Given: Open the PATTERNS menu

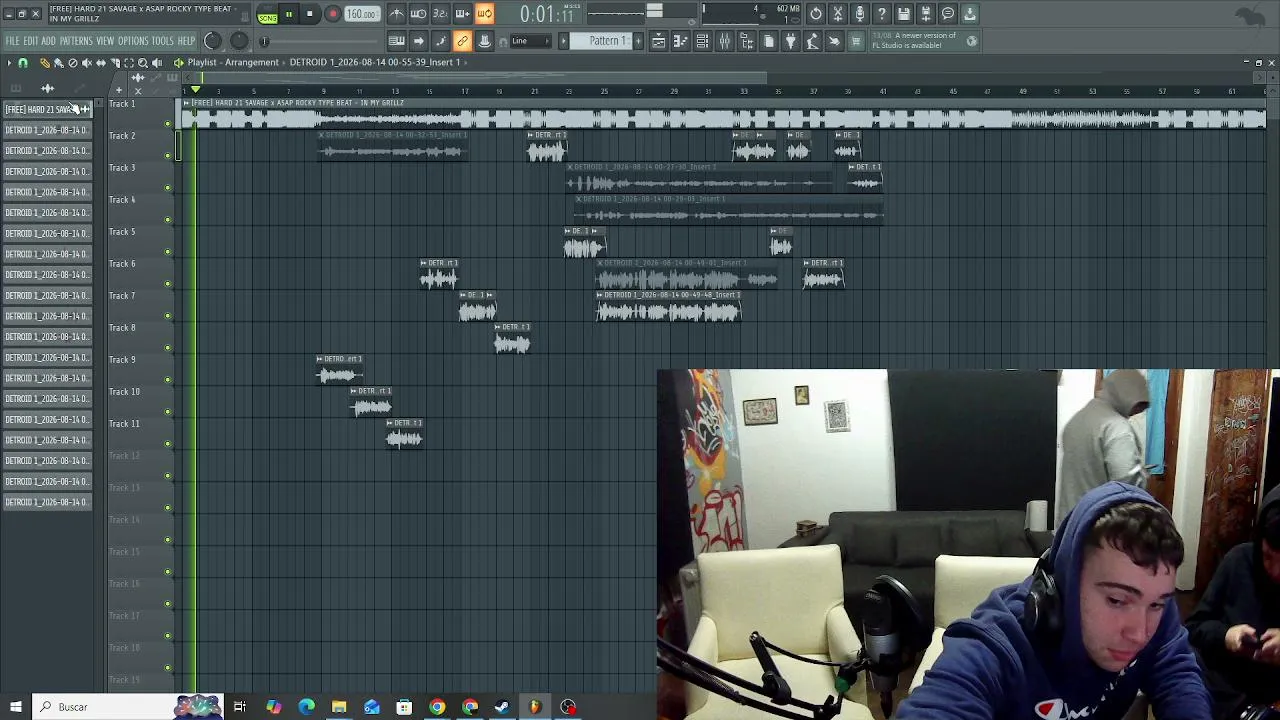Looking at the screenshot, I should (x=76, y=41).
